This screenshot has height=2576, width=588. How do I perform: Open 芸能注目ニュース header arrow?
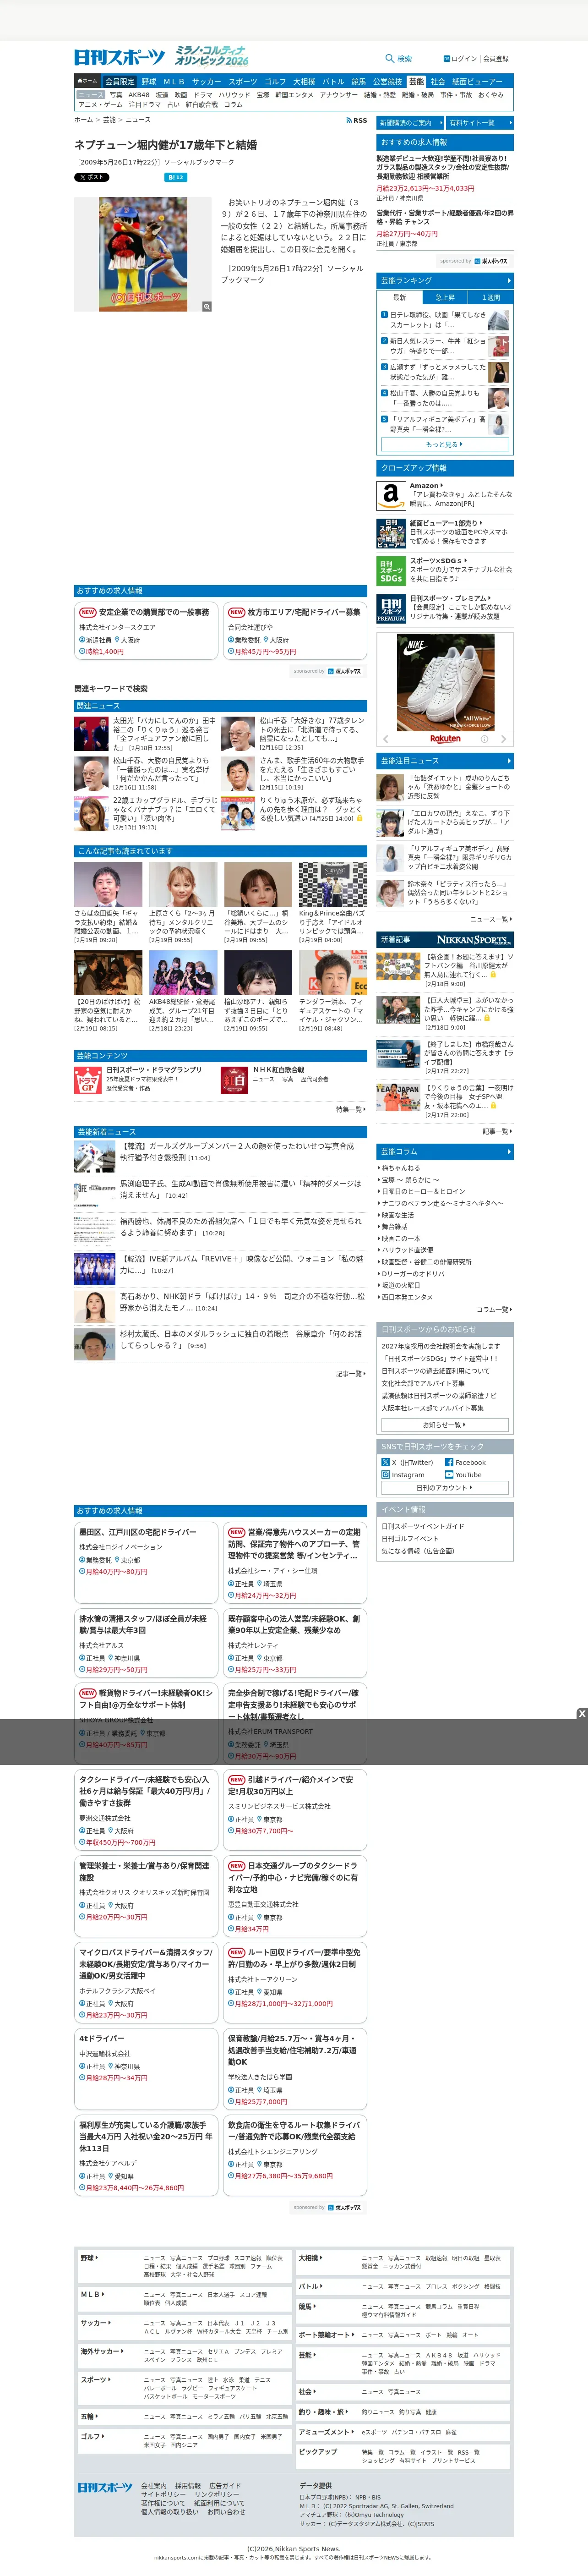tap(509, 760)
